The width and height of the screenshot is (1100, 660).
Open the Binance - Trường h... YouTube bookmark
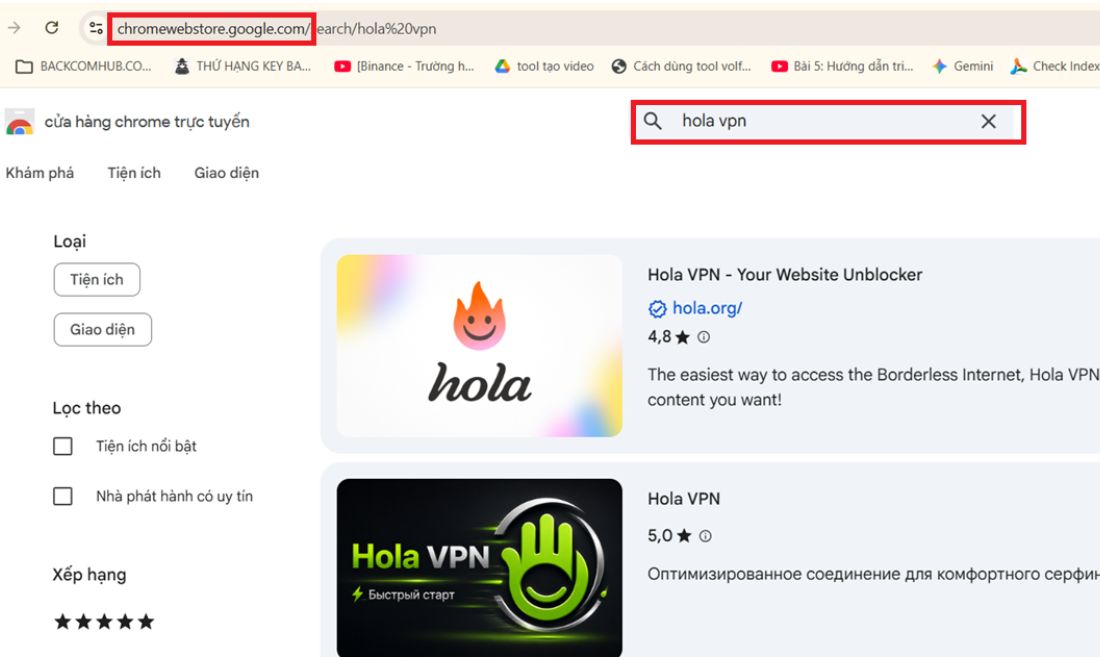coord(404,67)
